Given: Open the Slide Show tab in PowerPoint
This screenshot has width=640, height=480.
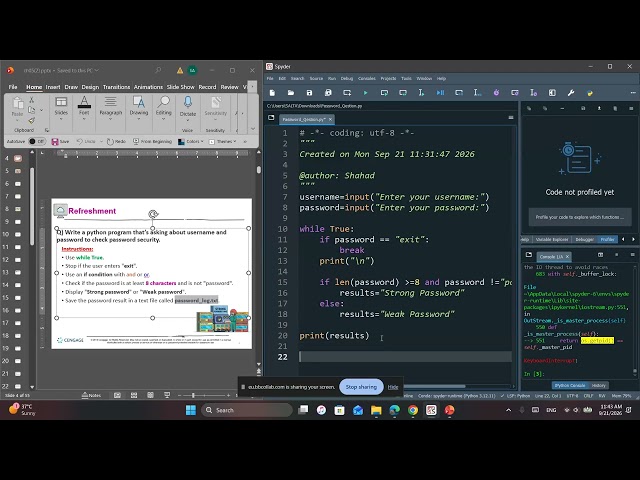Looking at the screenshot, I should click(180, 87).
